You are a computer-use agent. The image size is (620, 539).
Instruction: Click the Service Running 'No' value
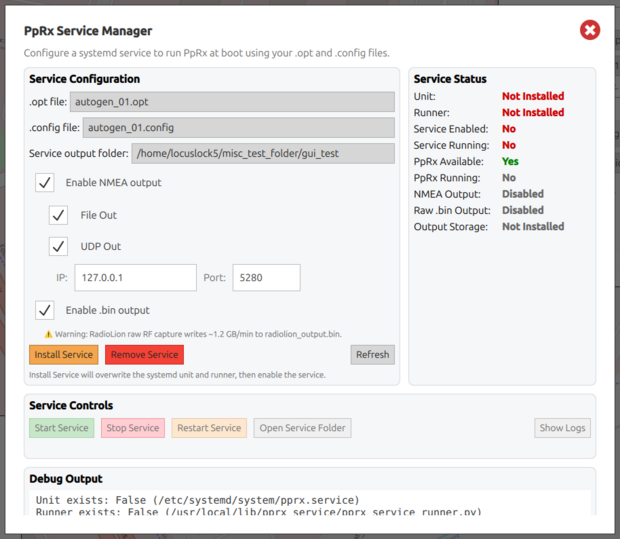pos(509,145)
